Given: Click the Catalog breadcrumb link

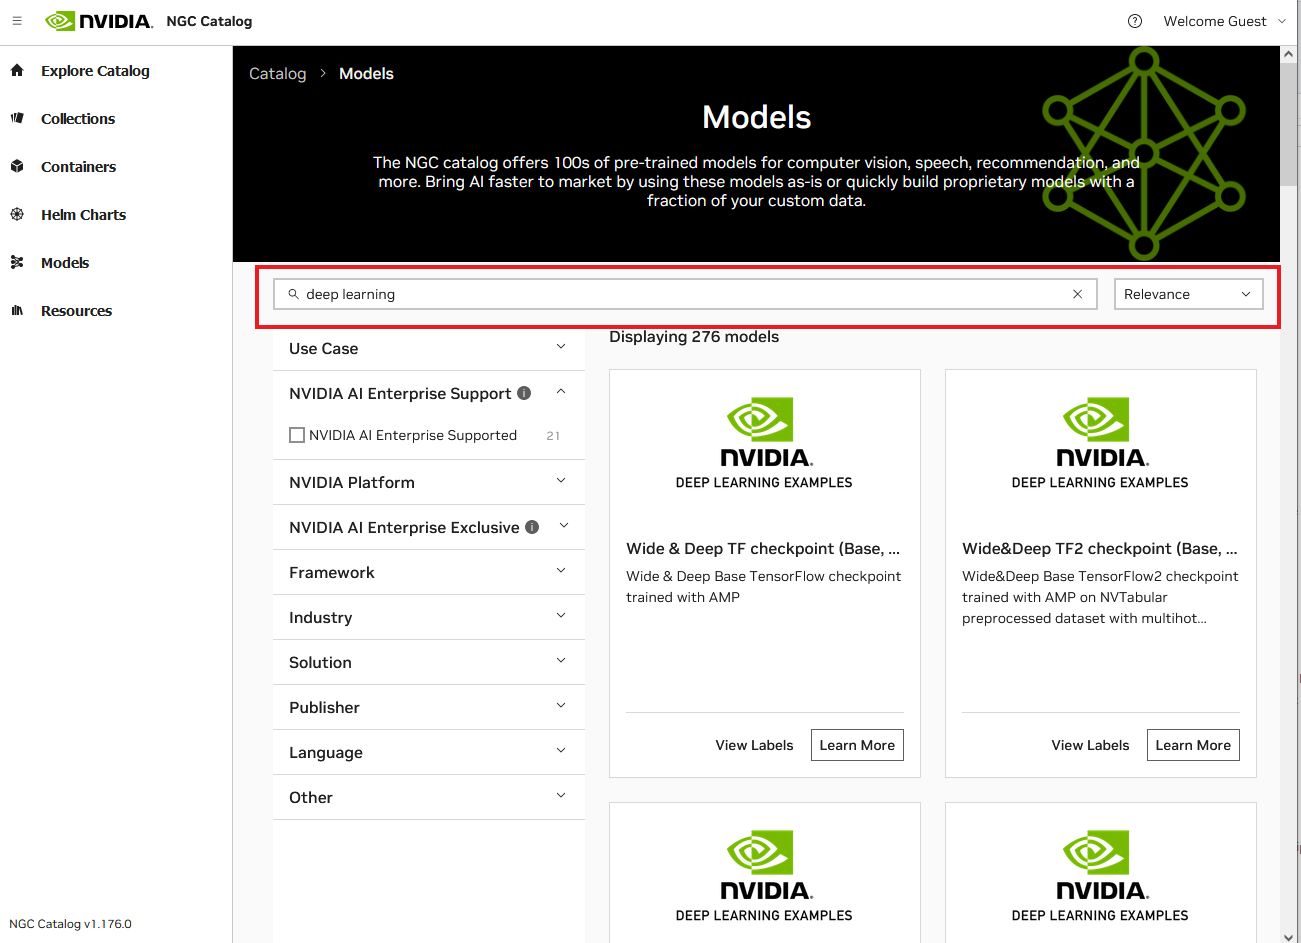Looking at the screenshot, I should pos(277,74).
